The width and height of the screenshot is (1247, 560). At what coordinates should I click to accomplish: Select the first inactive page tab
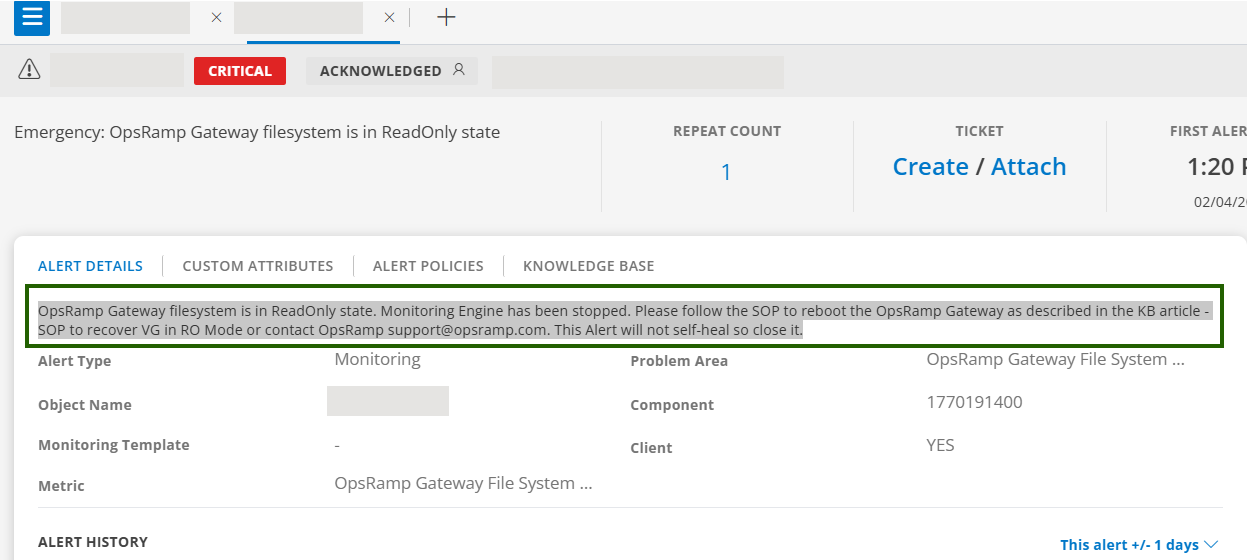point(125,18)
